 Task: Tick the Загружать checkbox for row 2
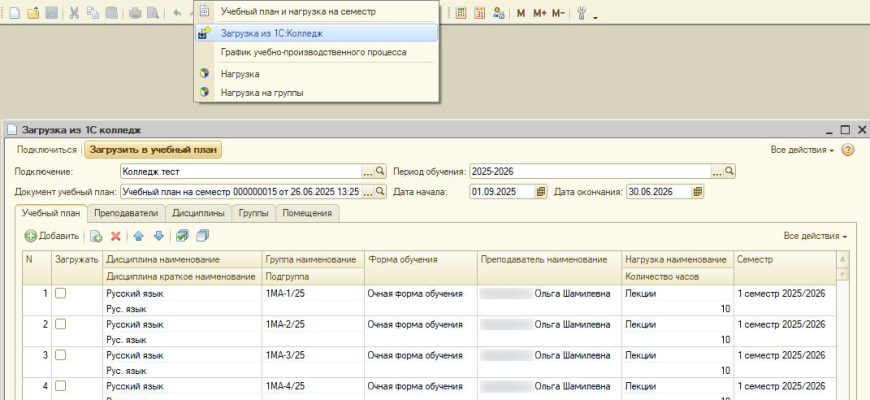click(60, 325)
